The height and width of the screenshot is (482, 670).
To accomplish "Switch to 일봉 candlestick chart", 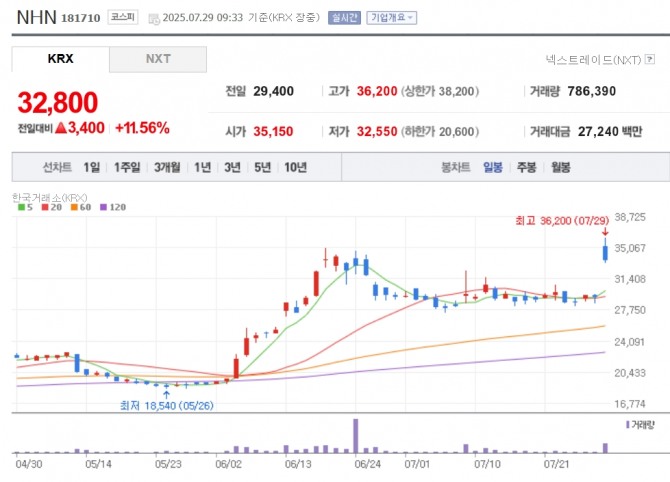I will point(493,167).
